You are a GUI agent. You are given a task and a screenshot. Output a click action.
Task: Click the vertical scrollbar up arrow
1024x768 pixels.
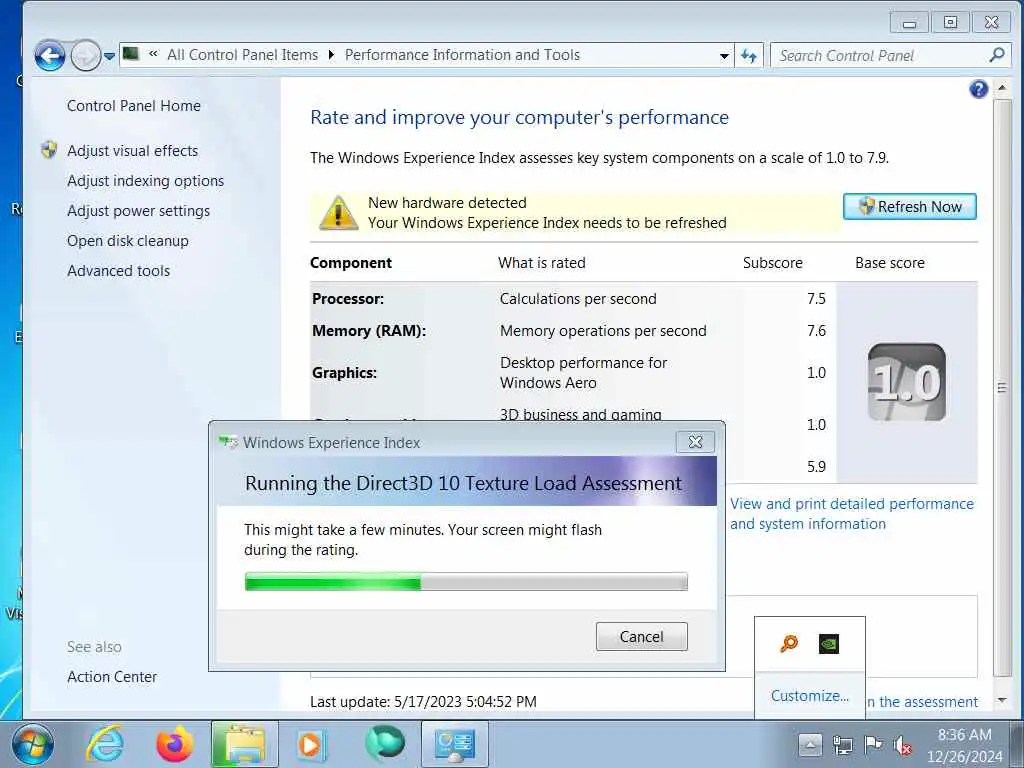(x=1002, y=88)
